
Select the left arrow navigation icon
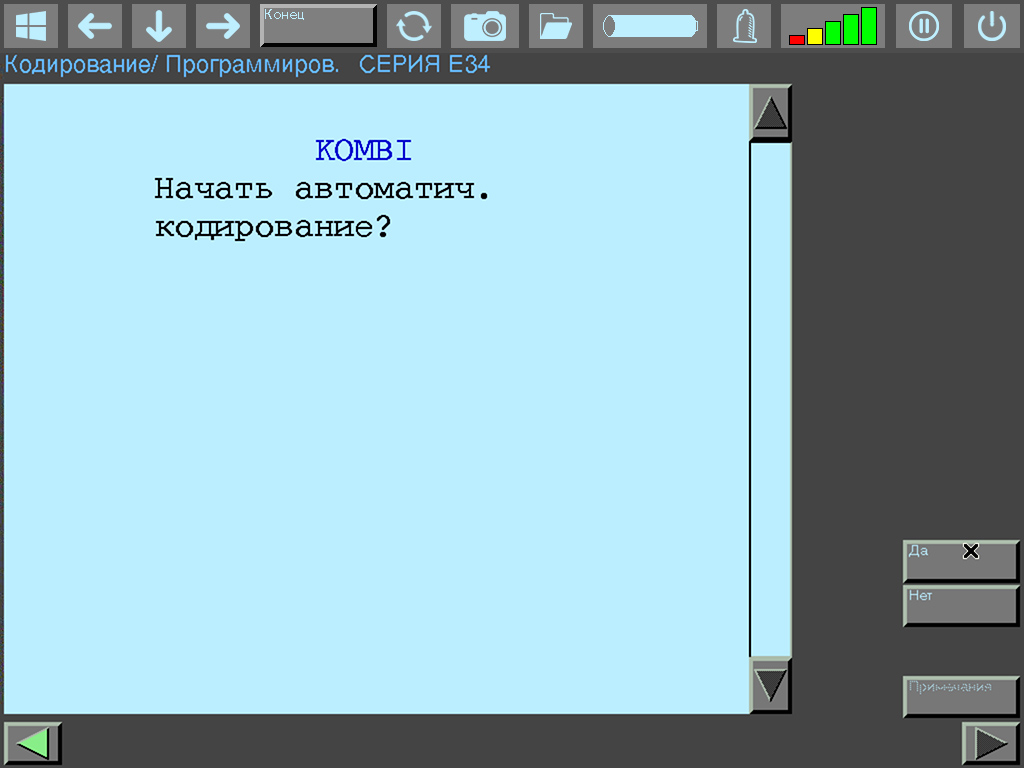coord(95,26)
